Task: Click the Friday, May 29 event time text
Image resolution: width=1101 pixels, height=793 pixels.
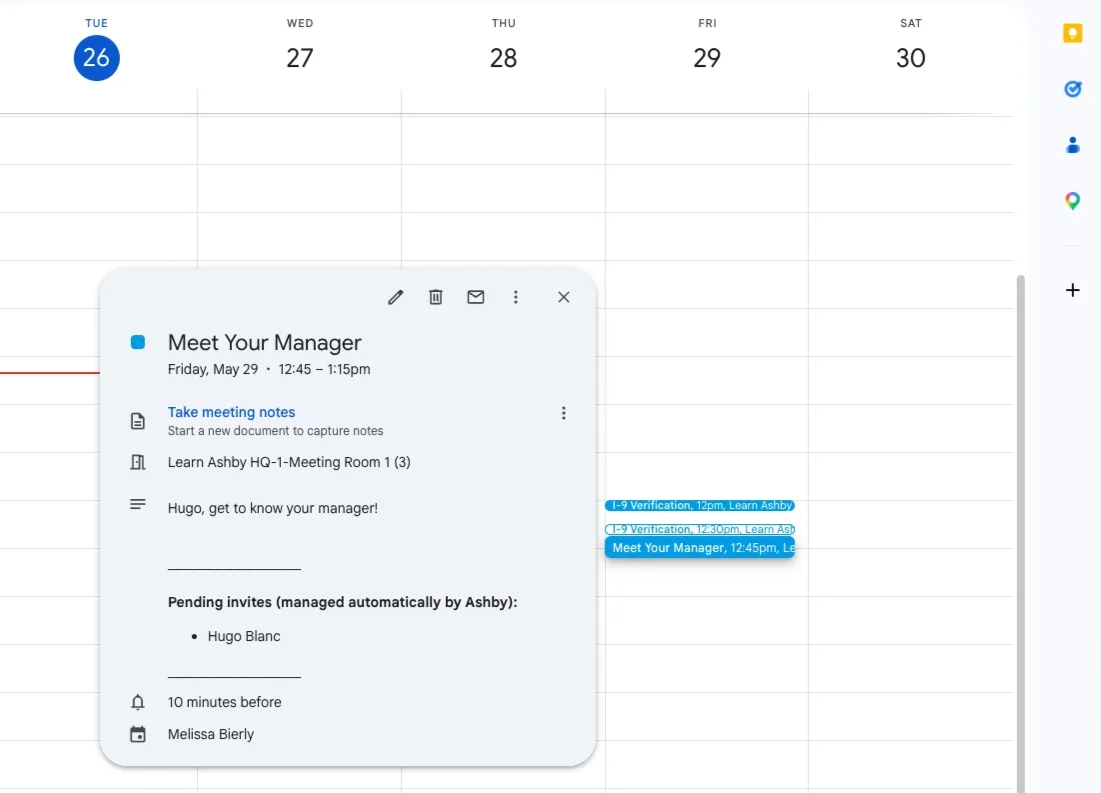Action: click(x=269, y=369)
